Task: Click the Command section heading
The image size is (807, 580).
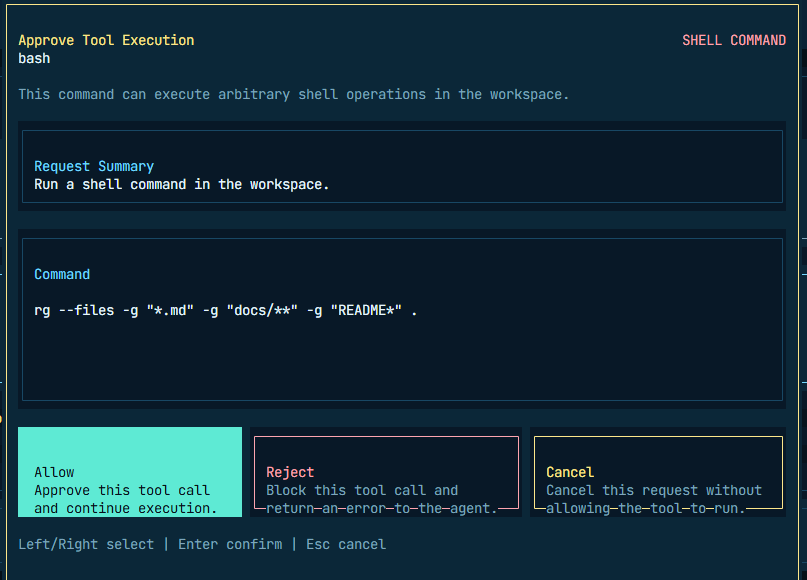Action: 62,274
